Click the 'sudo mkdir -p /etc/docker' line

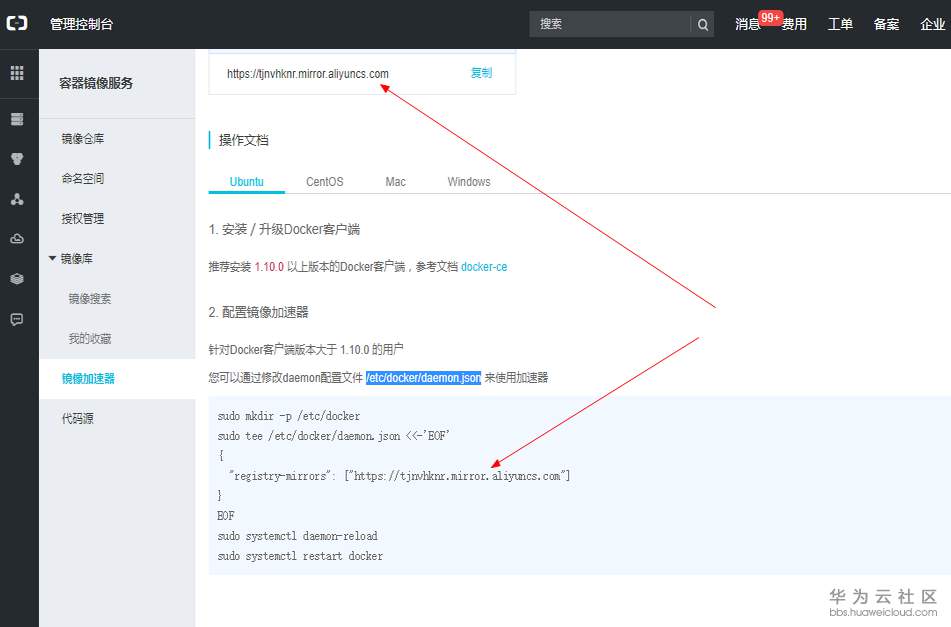(x=289, y=416)
